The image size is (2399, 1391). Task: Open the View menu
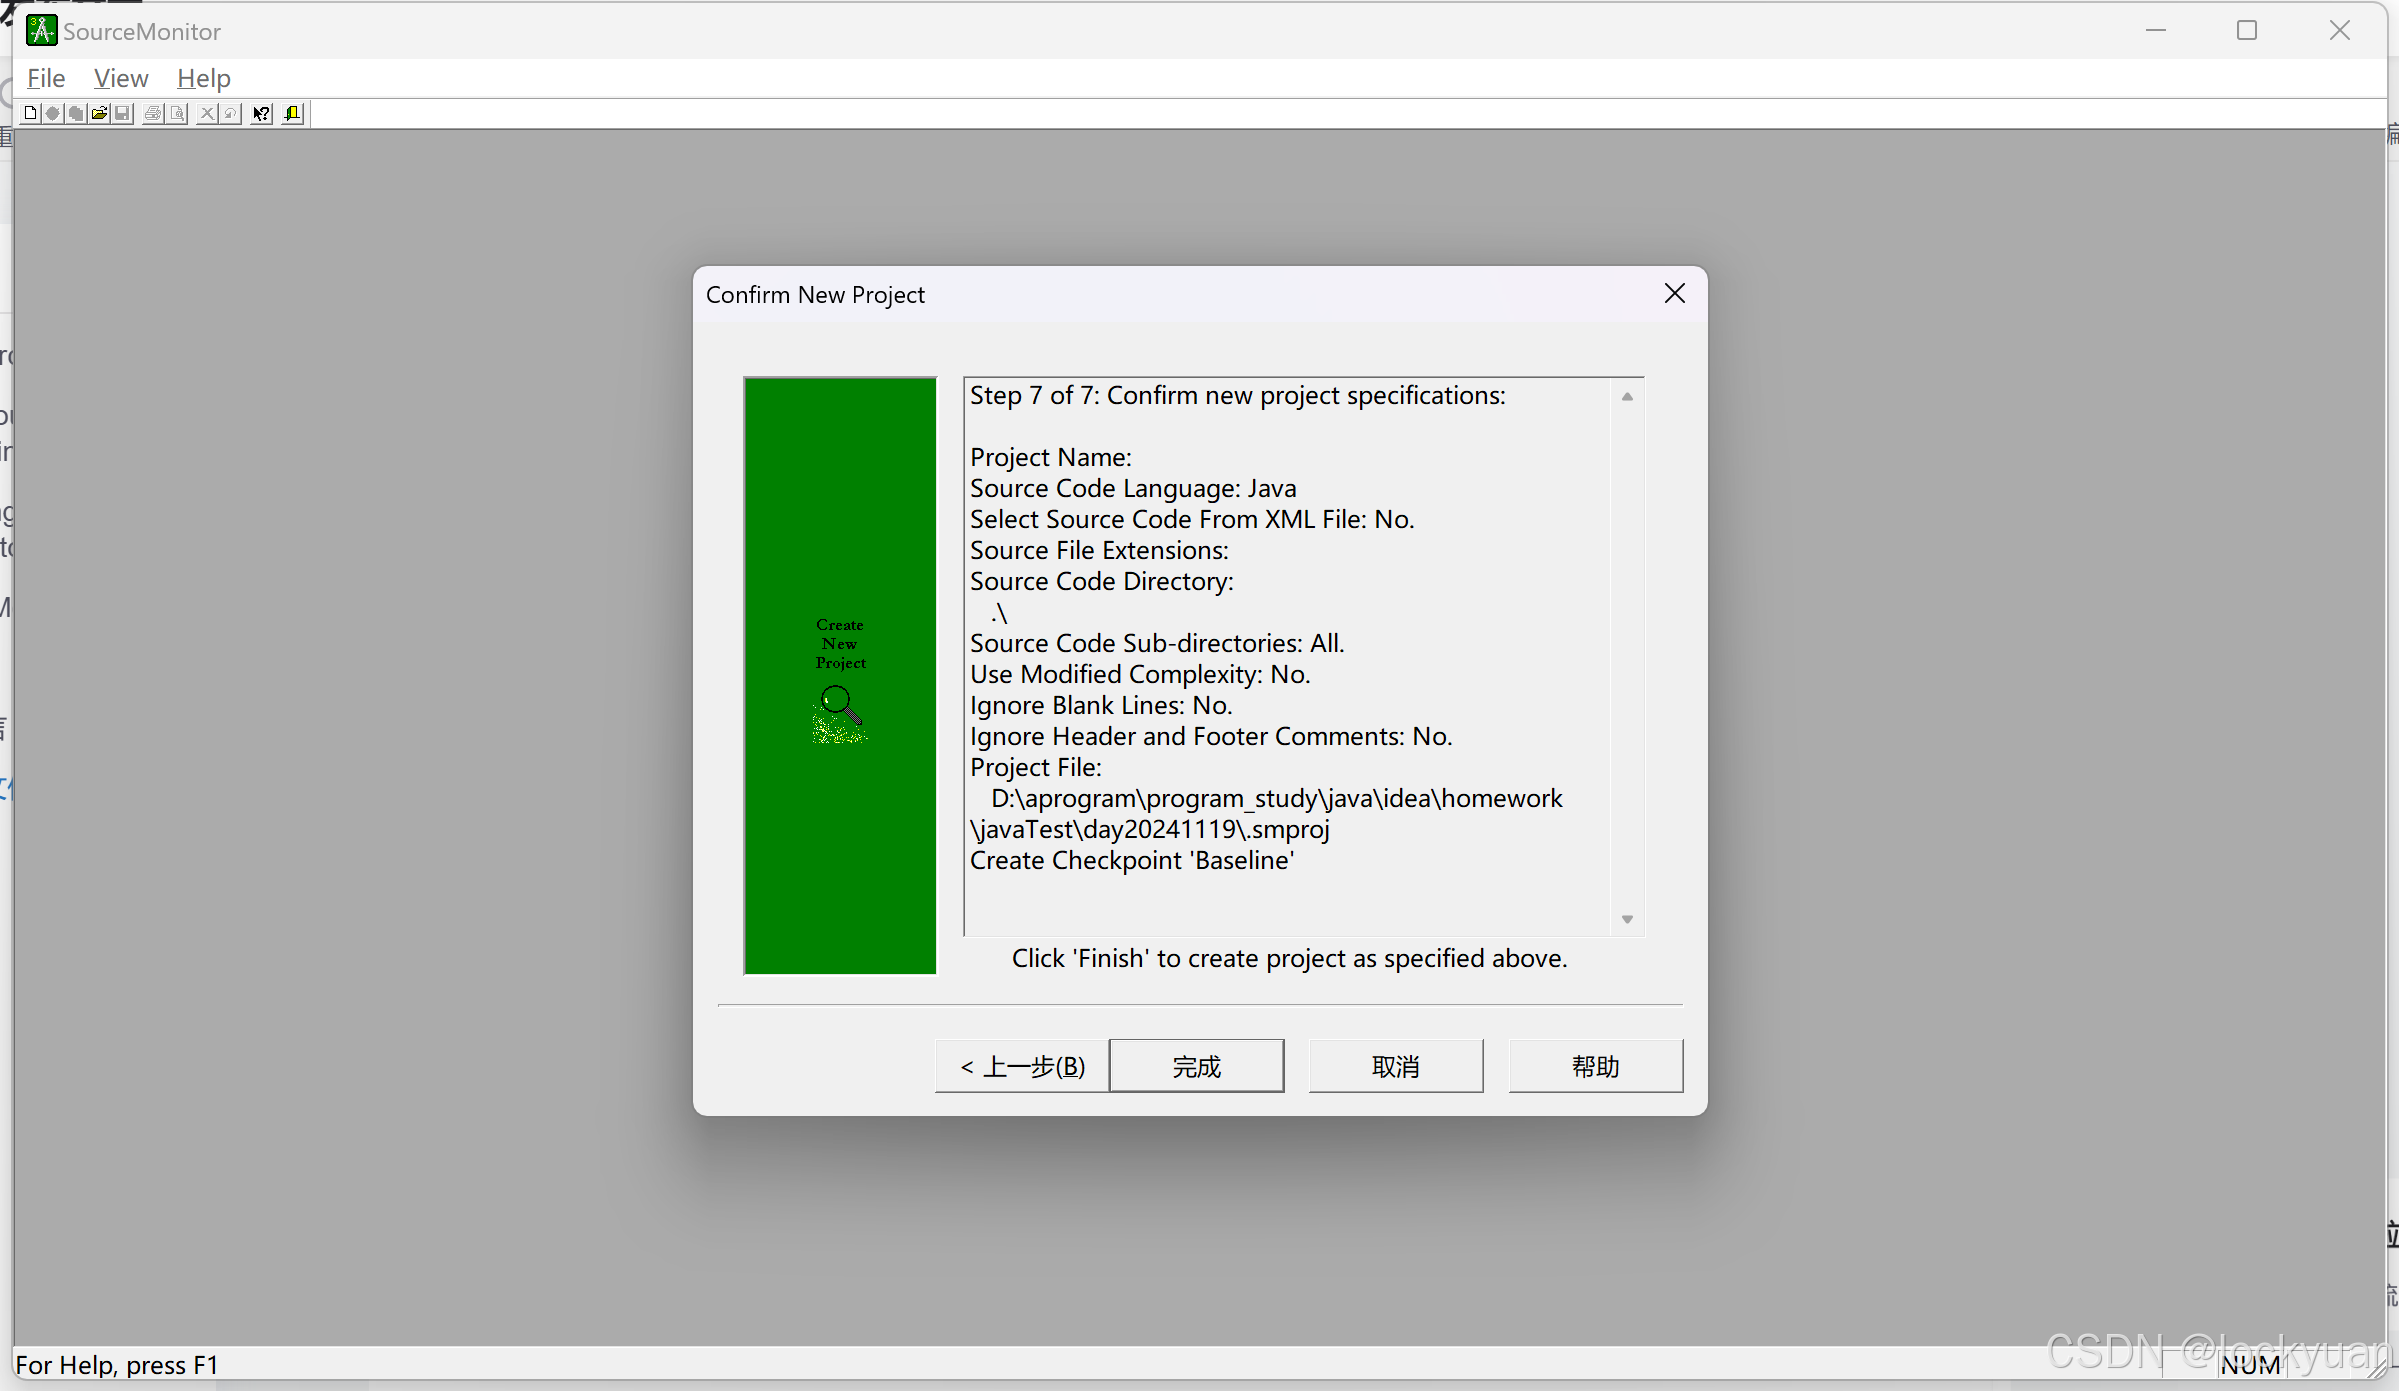[x=121, y=78]
